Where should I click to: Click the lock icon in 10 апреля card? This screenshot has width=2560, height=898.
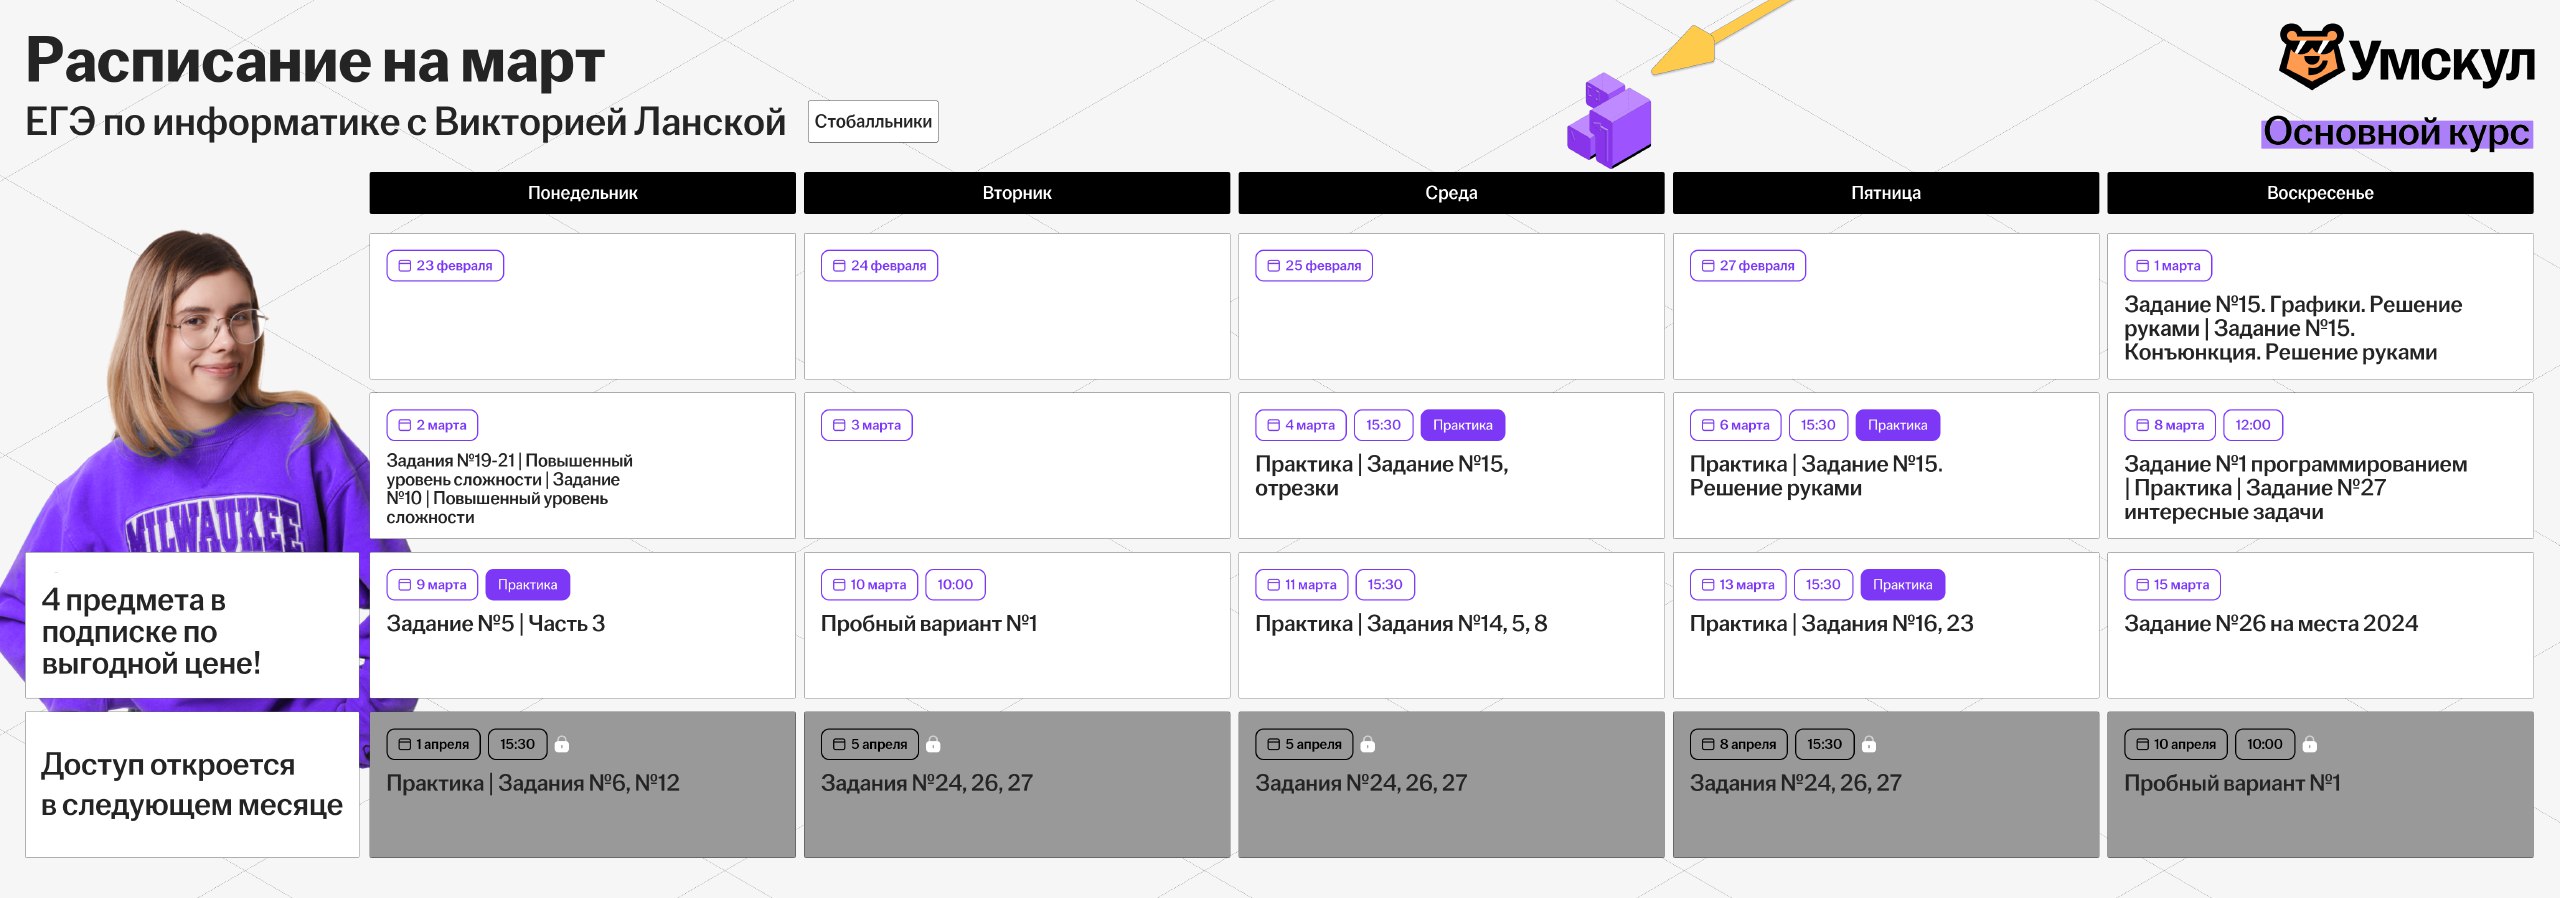coord(2309,744)
